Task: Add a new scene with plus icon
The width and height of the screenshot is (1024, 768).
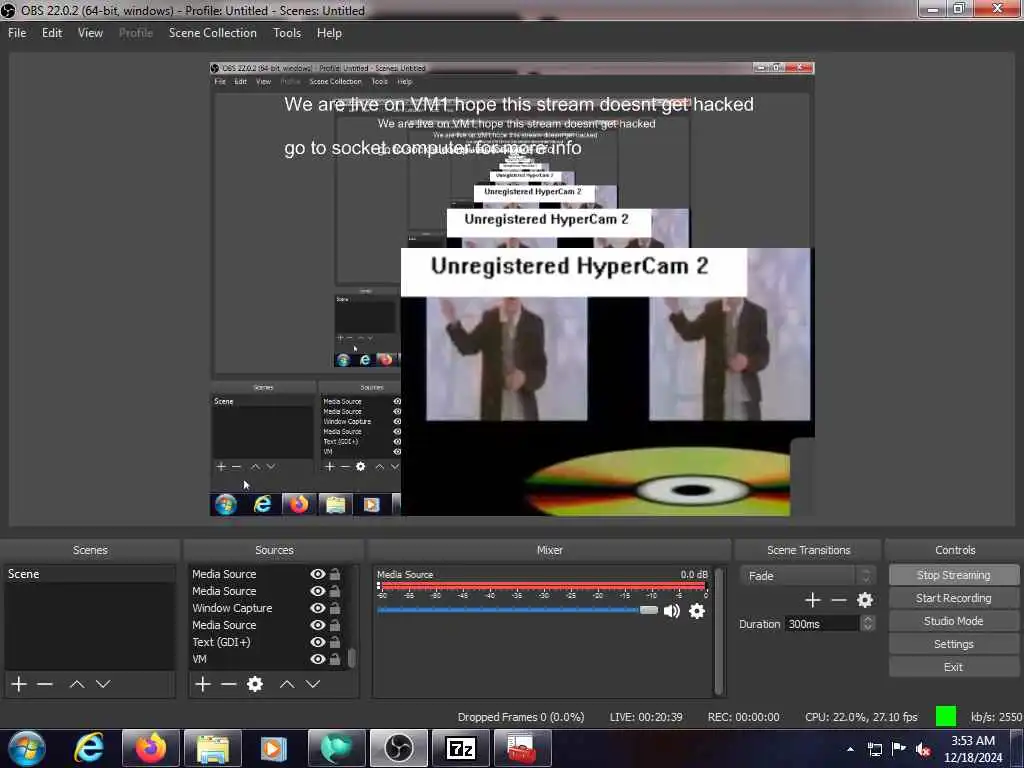Action: pyautogui.click(x=19, y=684)
